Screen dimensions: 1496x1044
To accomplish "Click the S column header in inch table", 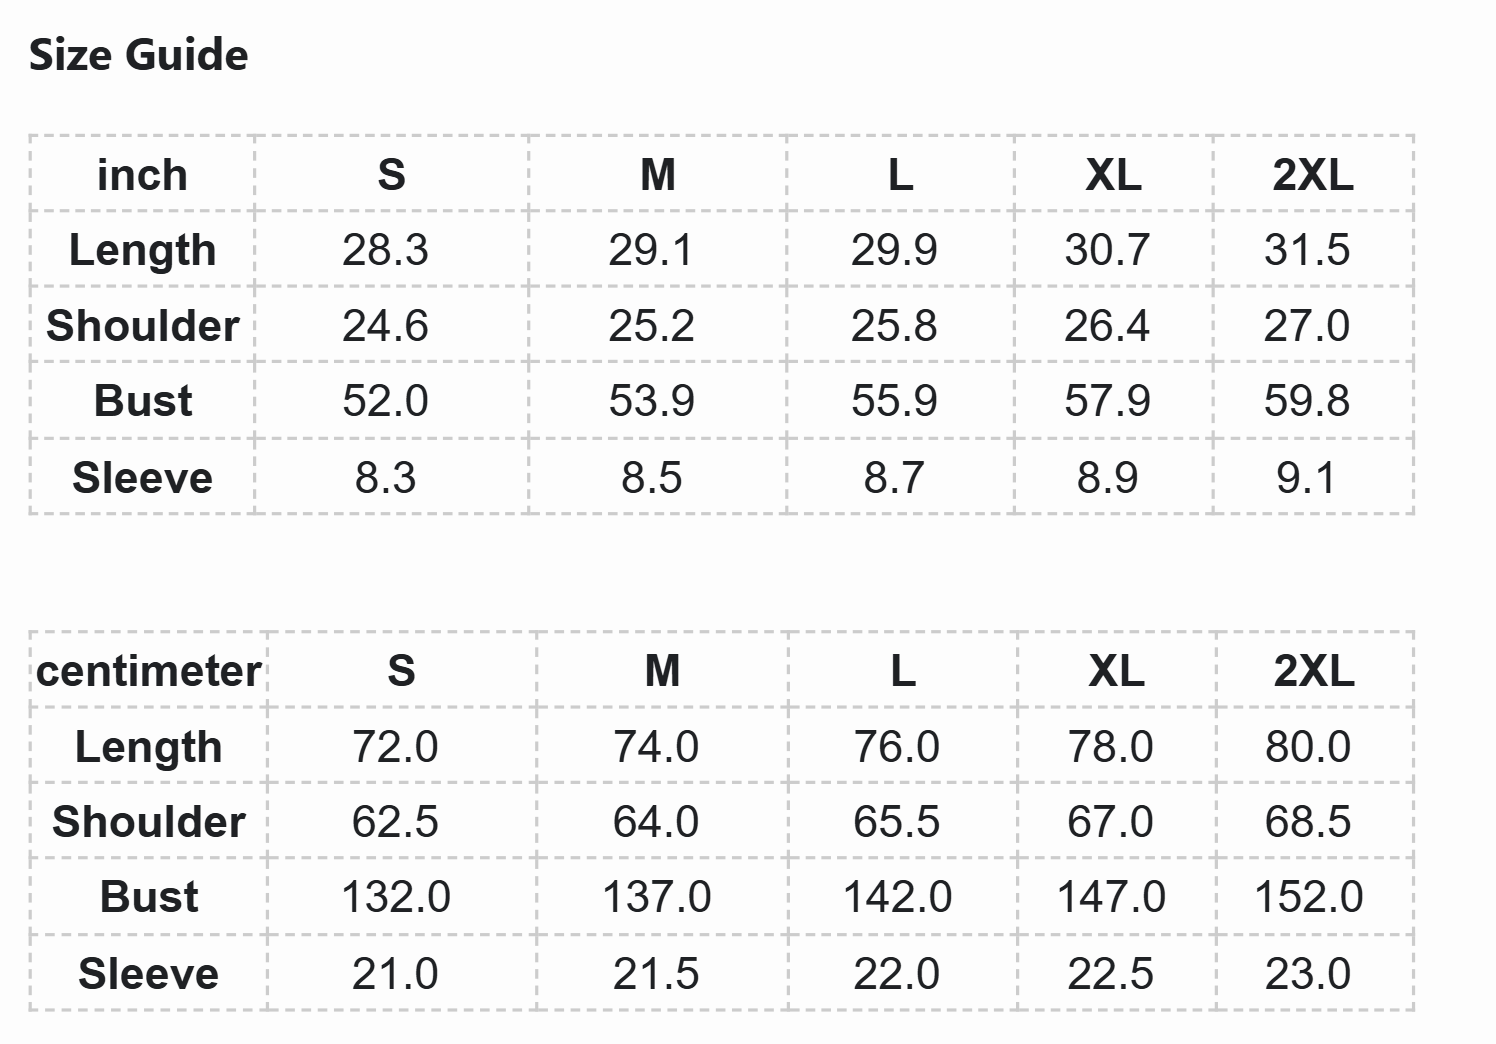I will coord(391,175).
